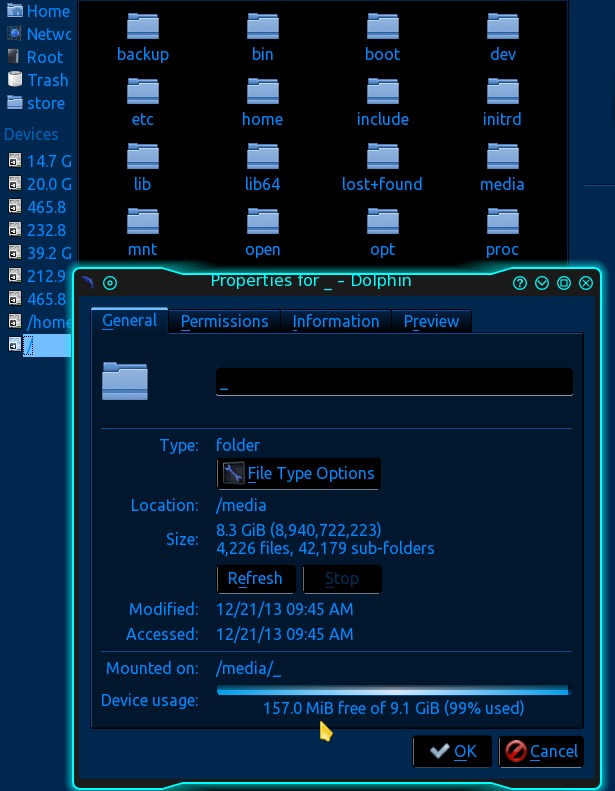Select the 39.2 G device
Viewport: 615px width, 791px height.
(x=39, y=253)
